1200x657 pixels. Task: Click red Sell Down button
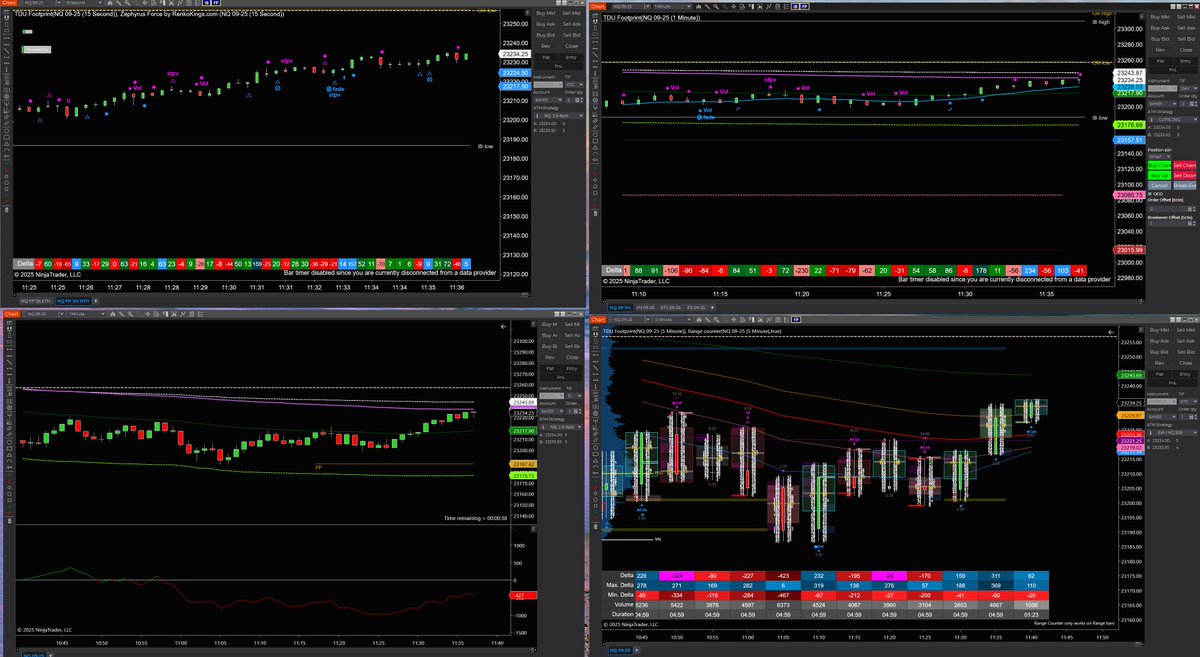pyautogui.click(x=1185, y=176)
